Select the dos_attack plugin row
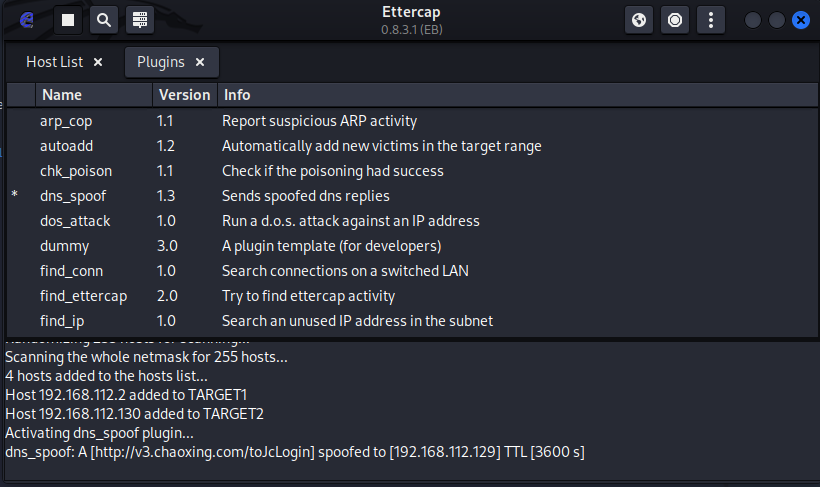Image resolution: width=820 pixels, height=487 pixels. (x=75, y=221)
